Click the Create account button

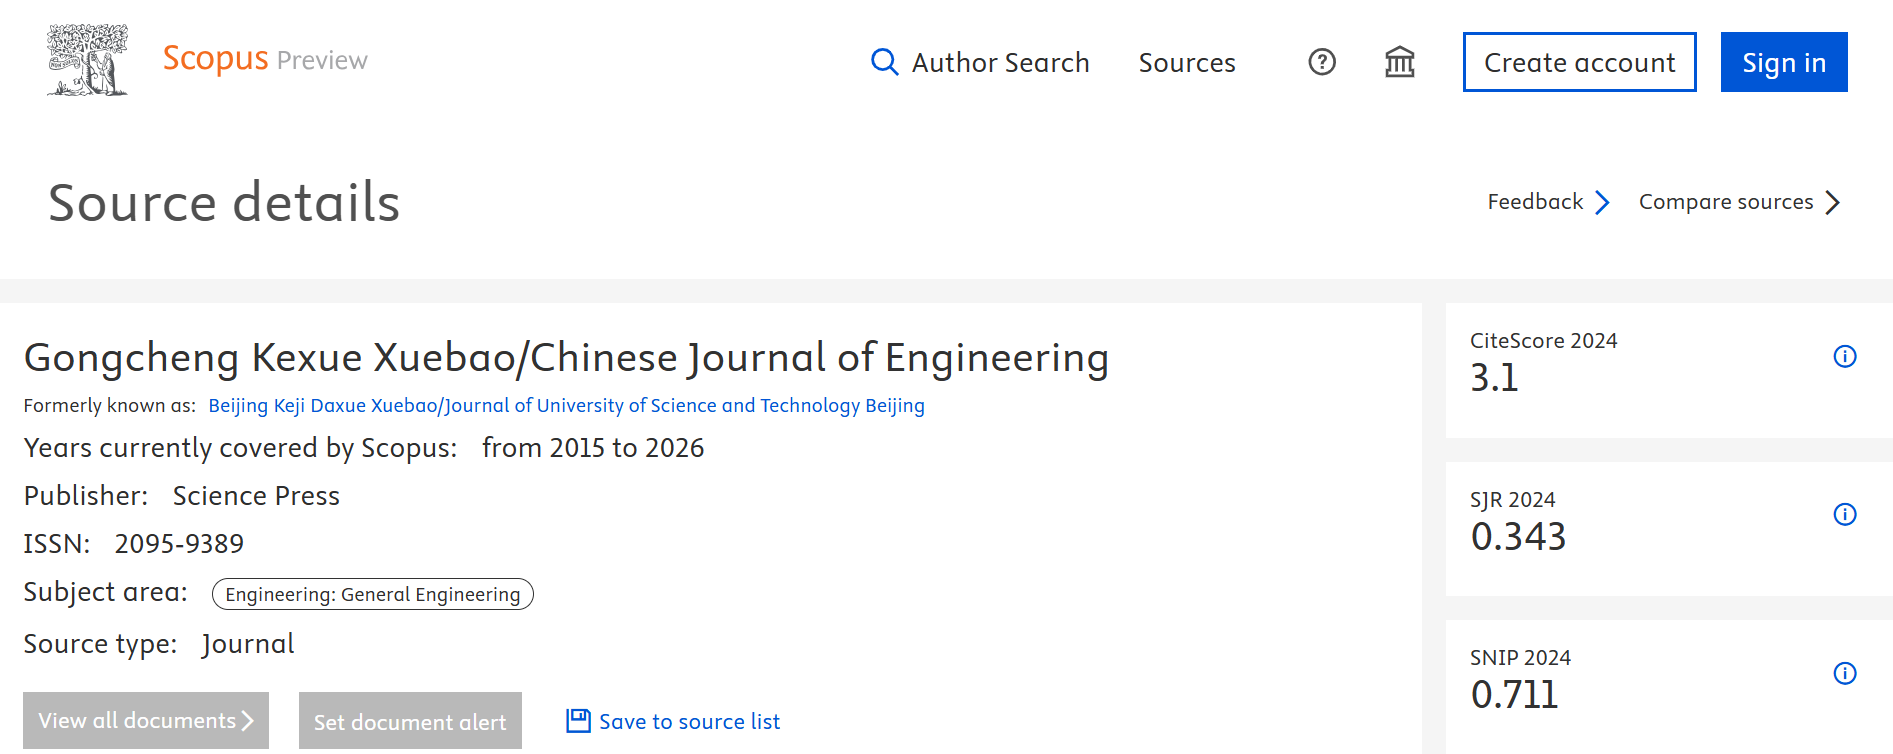point(1579,62)
